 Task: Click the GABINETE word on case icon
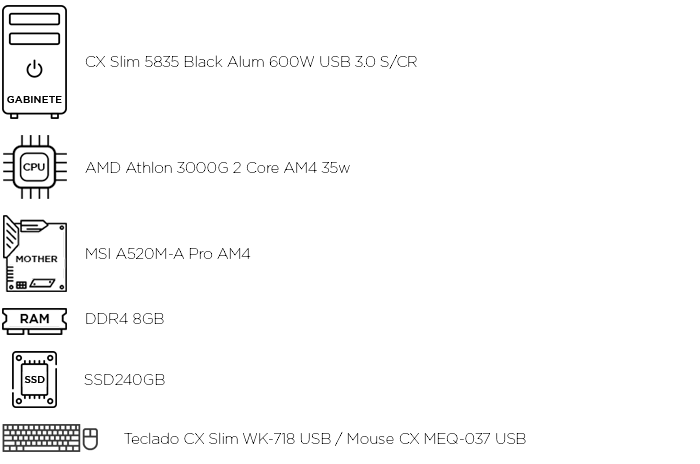pyautogui.click(x=34, y=100)
